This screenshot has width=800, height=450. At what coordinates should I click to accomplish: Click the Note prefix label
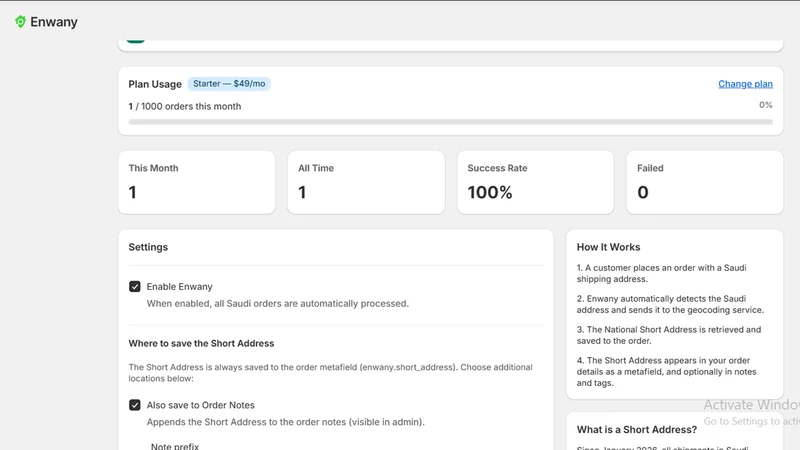pyautogui.click(x=175, y=446)
